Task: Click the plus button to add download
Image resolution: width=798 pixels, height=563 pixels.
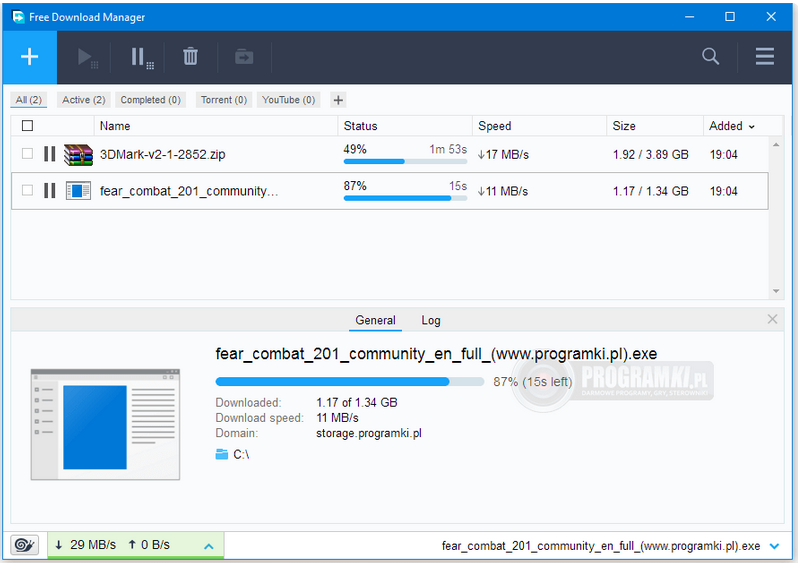Action: point(30,57)
